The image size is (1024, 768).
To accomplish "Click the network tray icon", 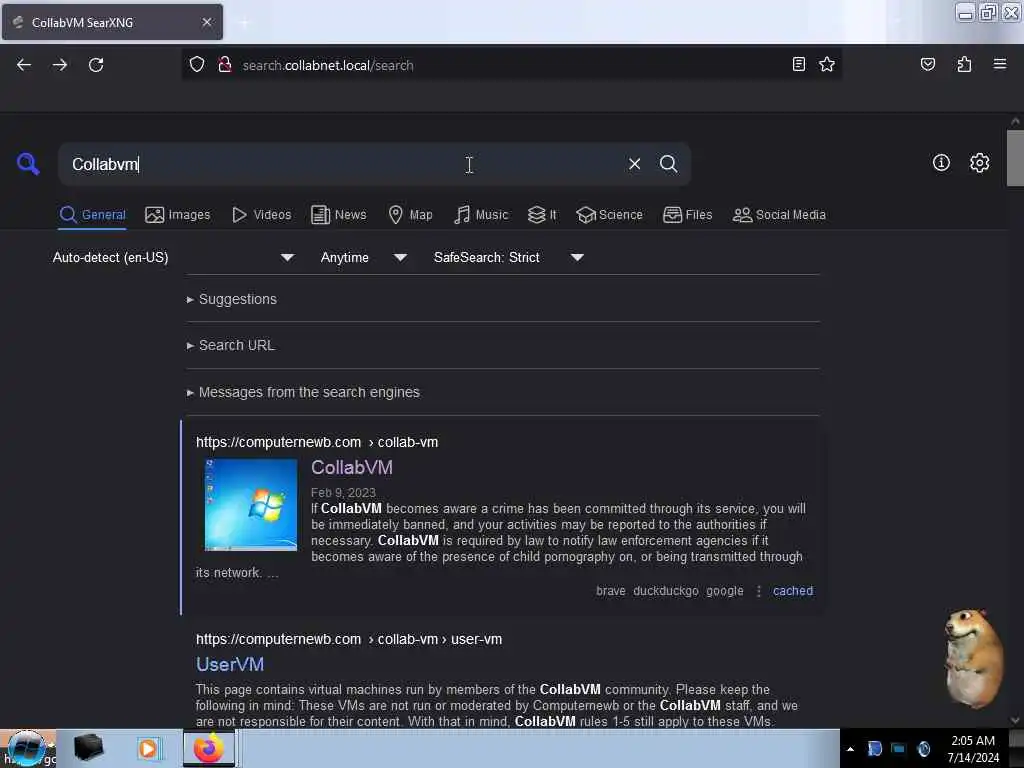I will [899, 748].
